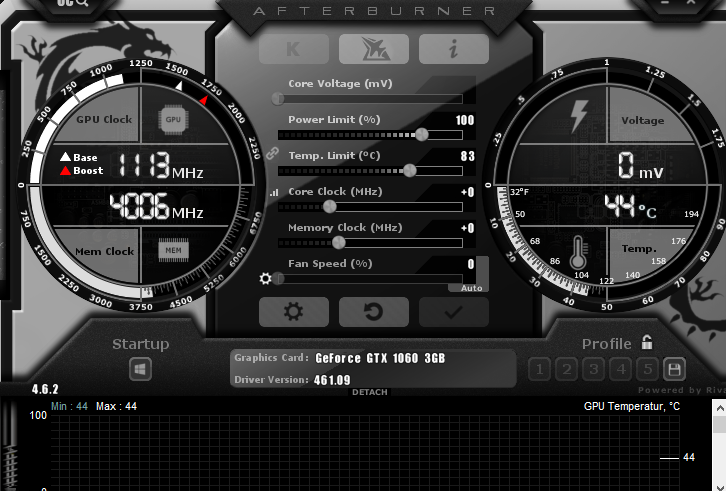The image size is (726, 491).
Task: Click the lightning bolt voltage icon
Action: [578, 115]
